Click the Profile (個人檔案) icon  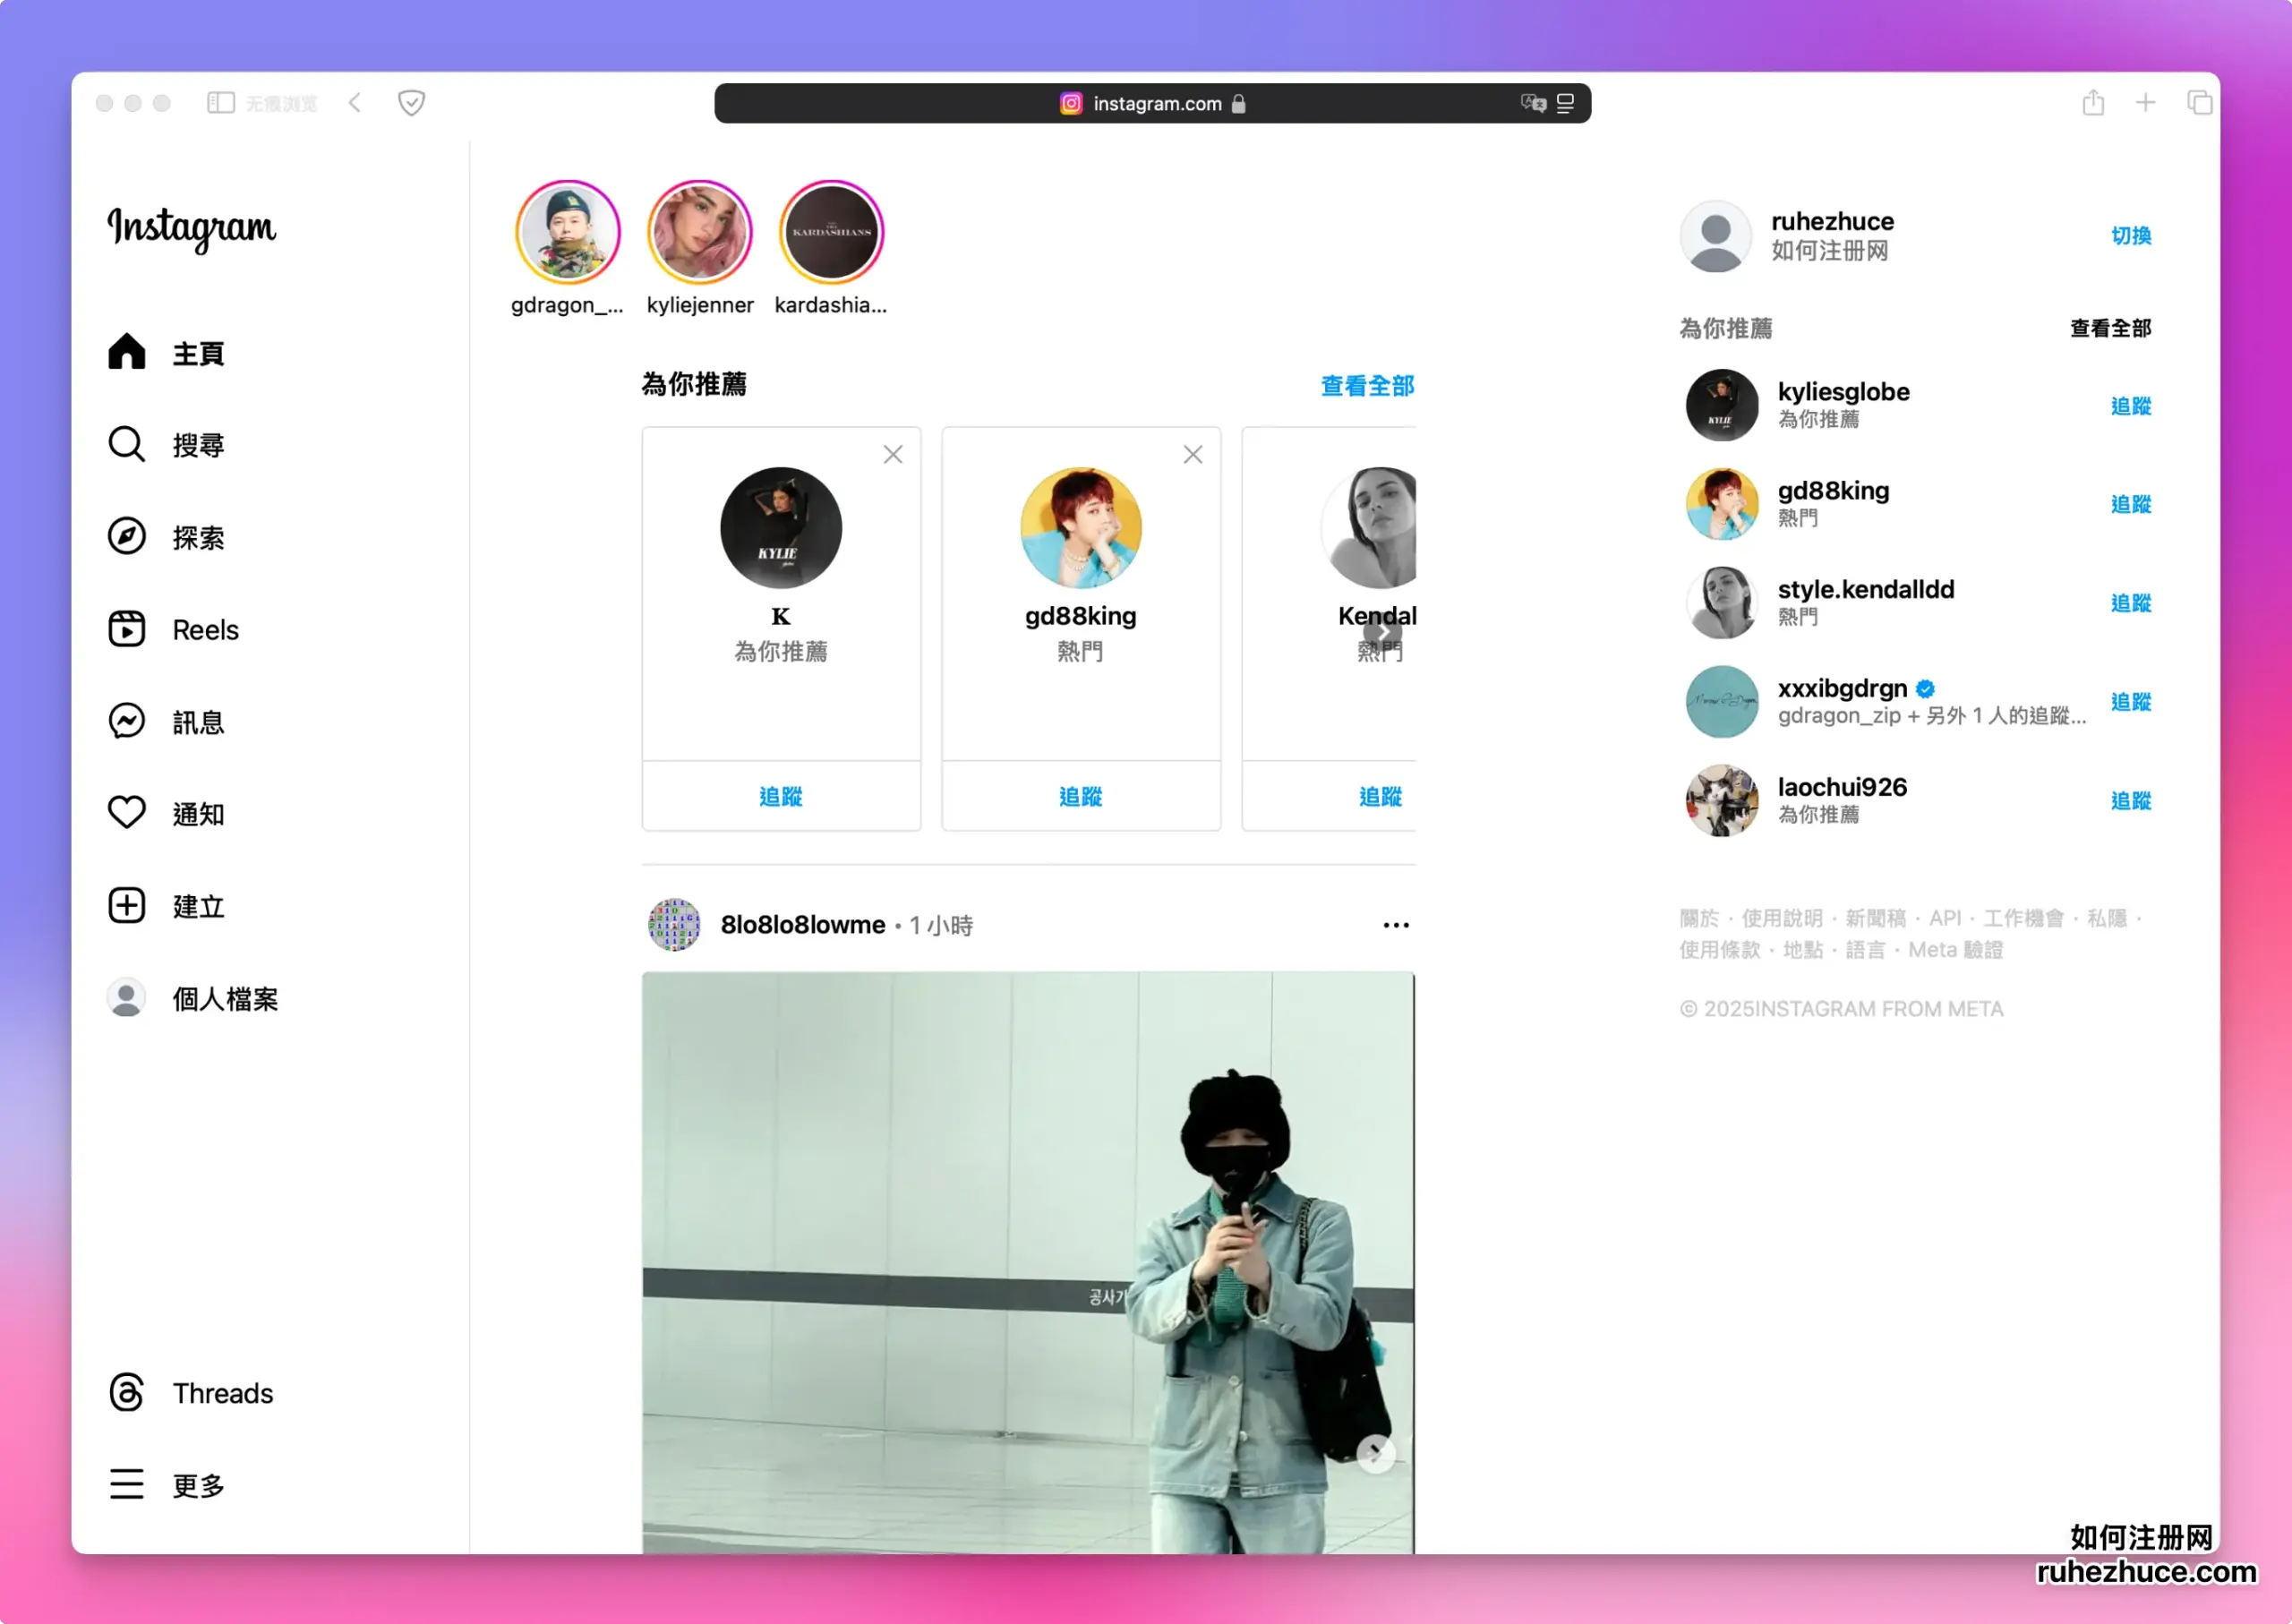click(124, 998)
